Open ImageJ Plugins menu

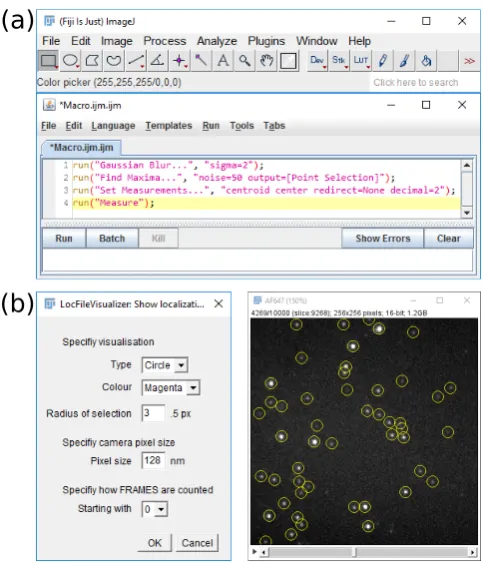(x=266, y=41)
